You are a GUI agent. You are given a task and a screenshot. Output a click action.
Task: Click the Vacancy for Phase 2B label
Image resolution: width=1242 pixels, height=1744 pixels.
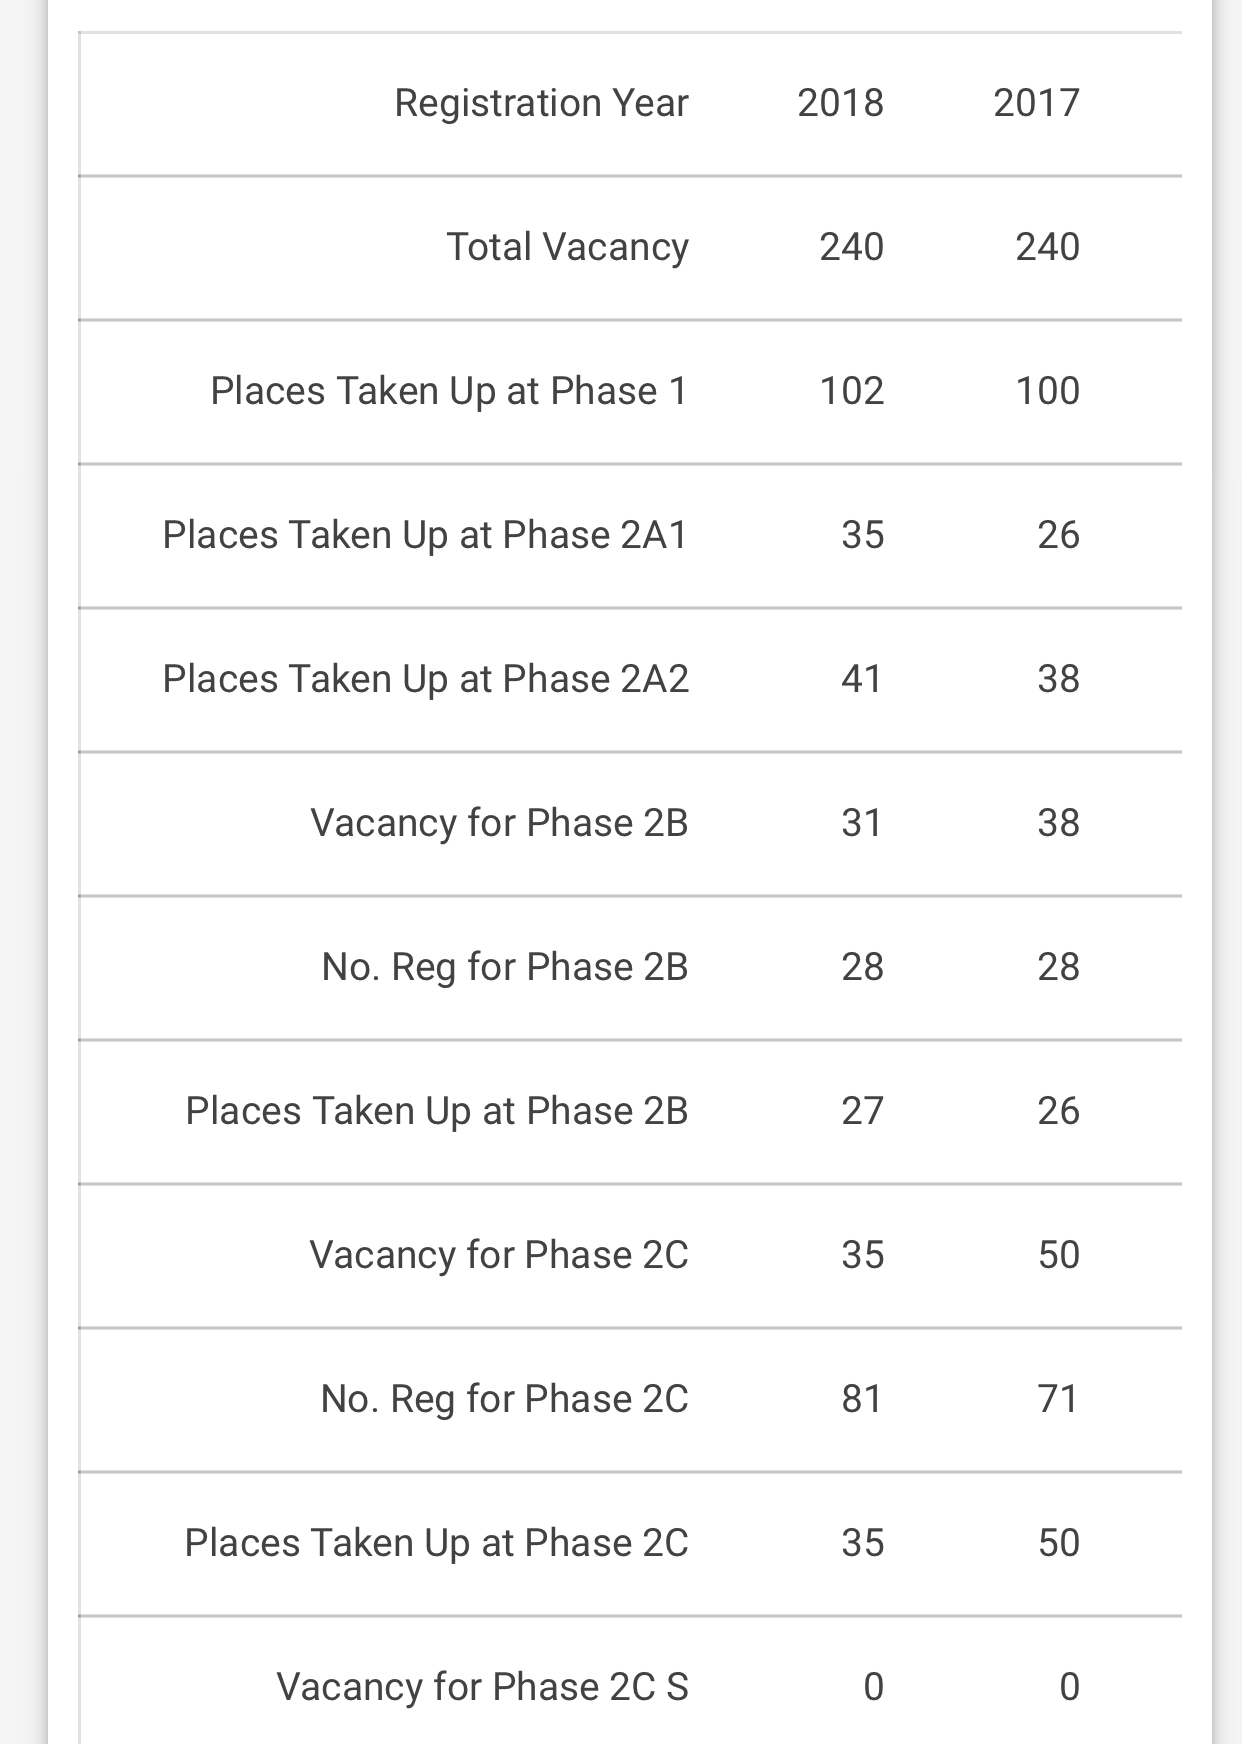(x=499, y=823)
